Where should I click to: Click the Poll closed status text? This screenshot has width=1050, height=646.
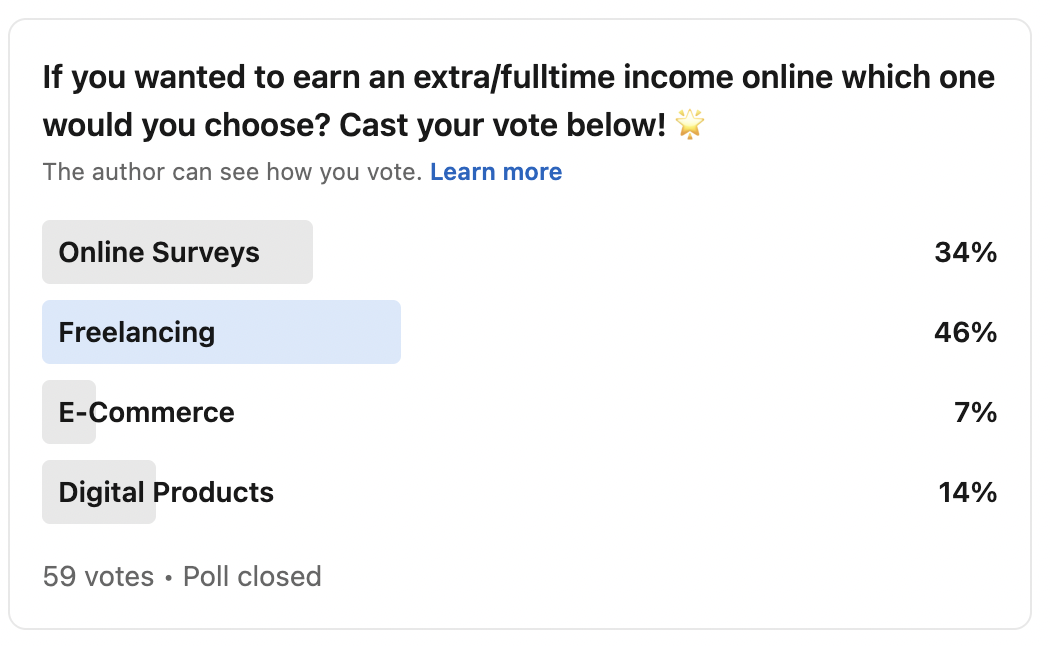[x=252, y=576]
